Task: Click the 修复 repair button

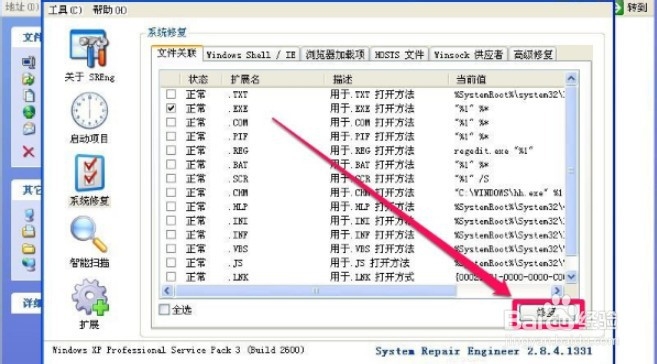Action: [x=547, y=313]
